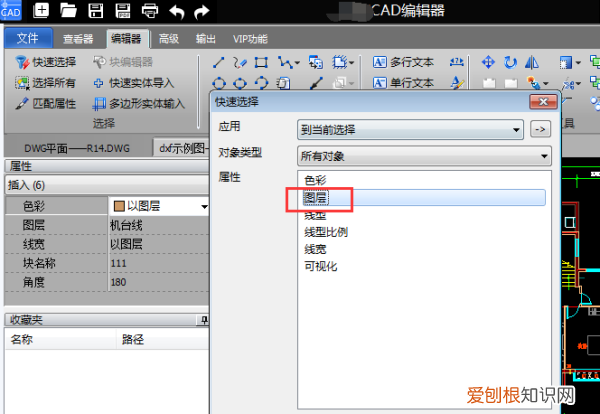Select 线型比例 in the property list
Viewport: 600px width, 414px height.
click(x=326, y=232)
